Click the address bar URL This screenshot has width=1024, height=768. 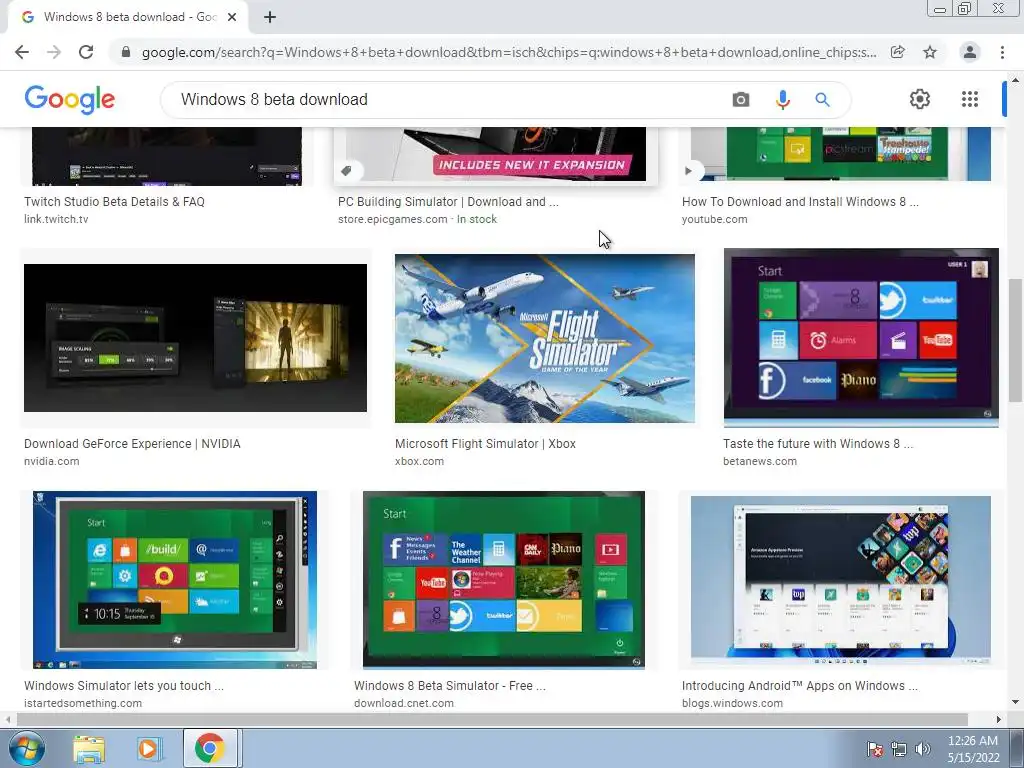tap(509, 52)
